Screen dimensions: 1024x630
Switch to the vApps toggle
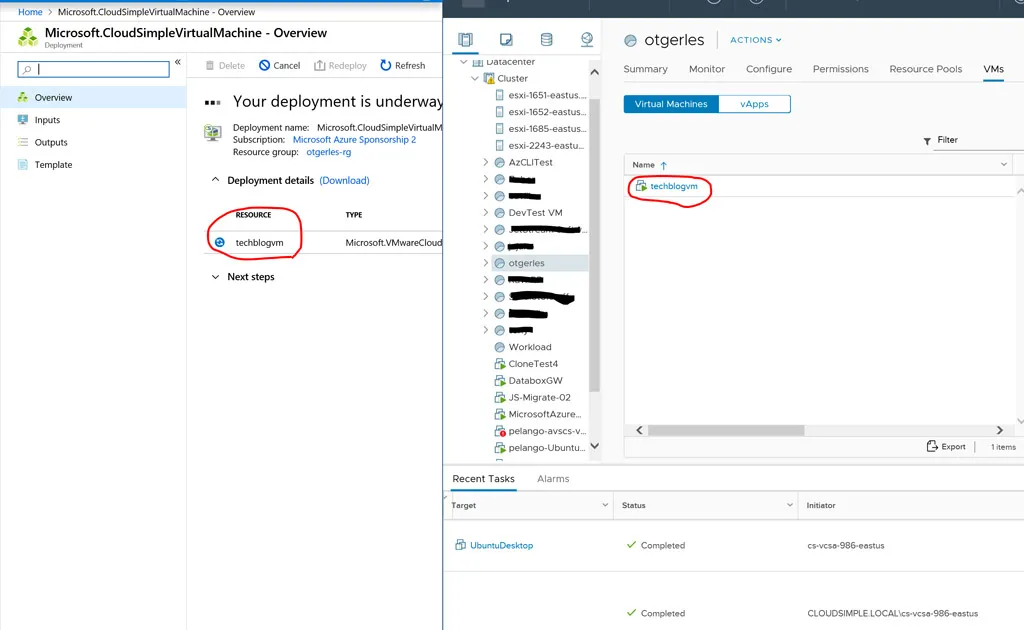click(x=754, y=104)
